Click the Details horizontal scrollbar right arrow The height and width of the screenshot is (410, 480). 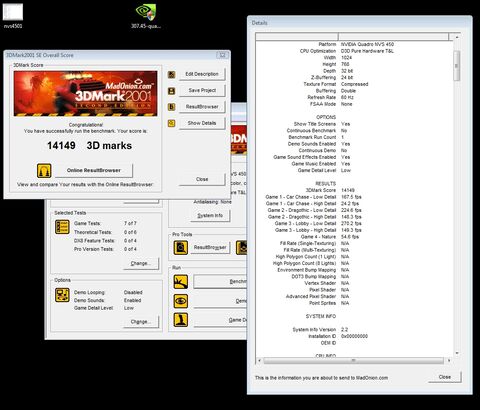coord(449,361)
